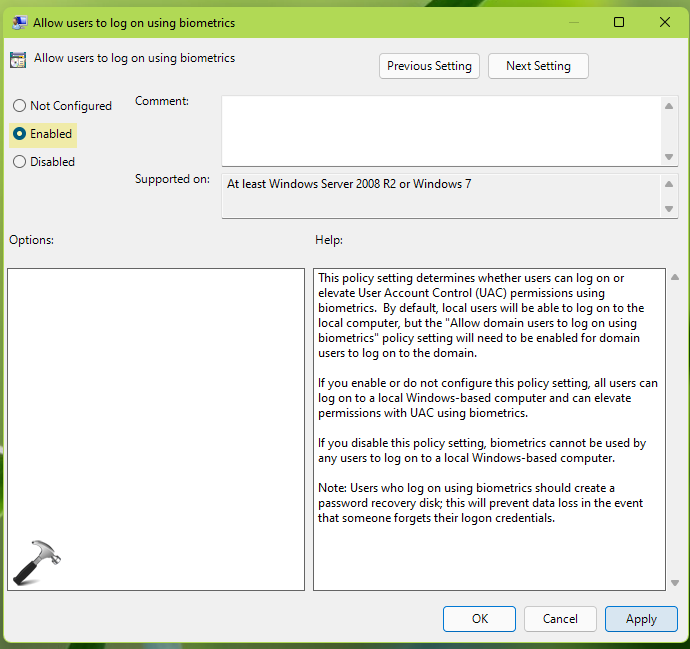690x649 pixels.
Task: Click the 'Supported on:' label
Action: coord(172,179)
